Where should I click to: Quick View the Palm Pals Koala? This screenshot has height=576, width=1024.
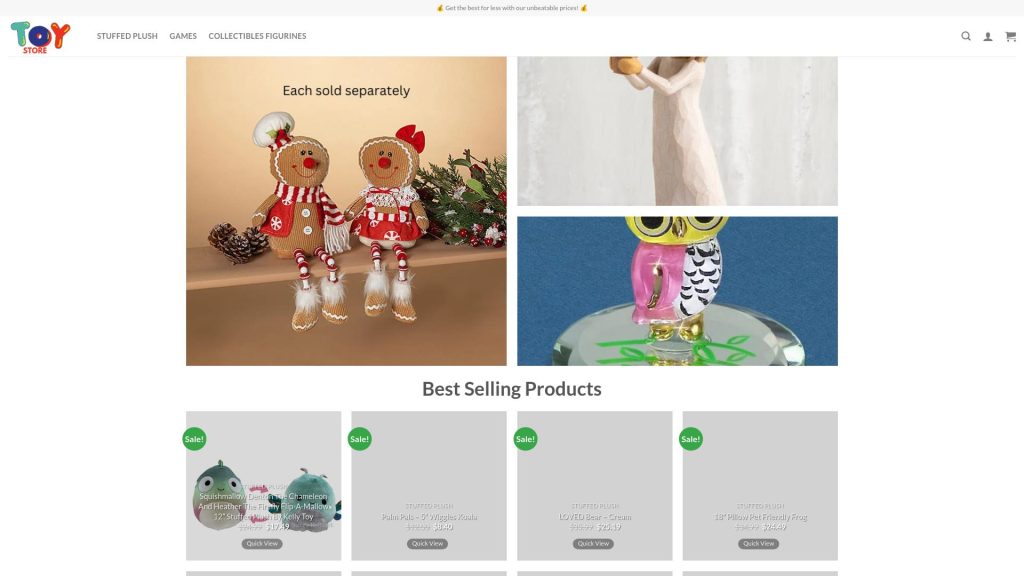tap(428, 543)
